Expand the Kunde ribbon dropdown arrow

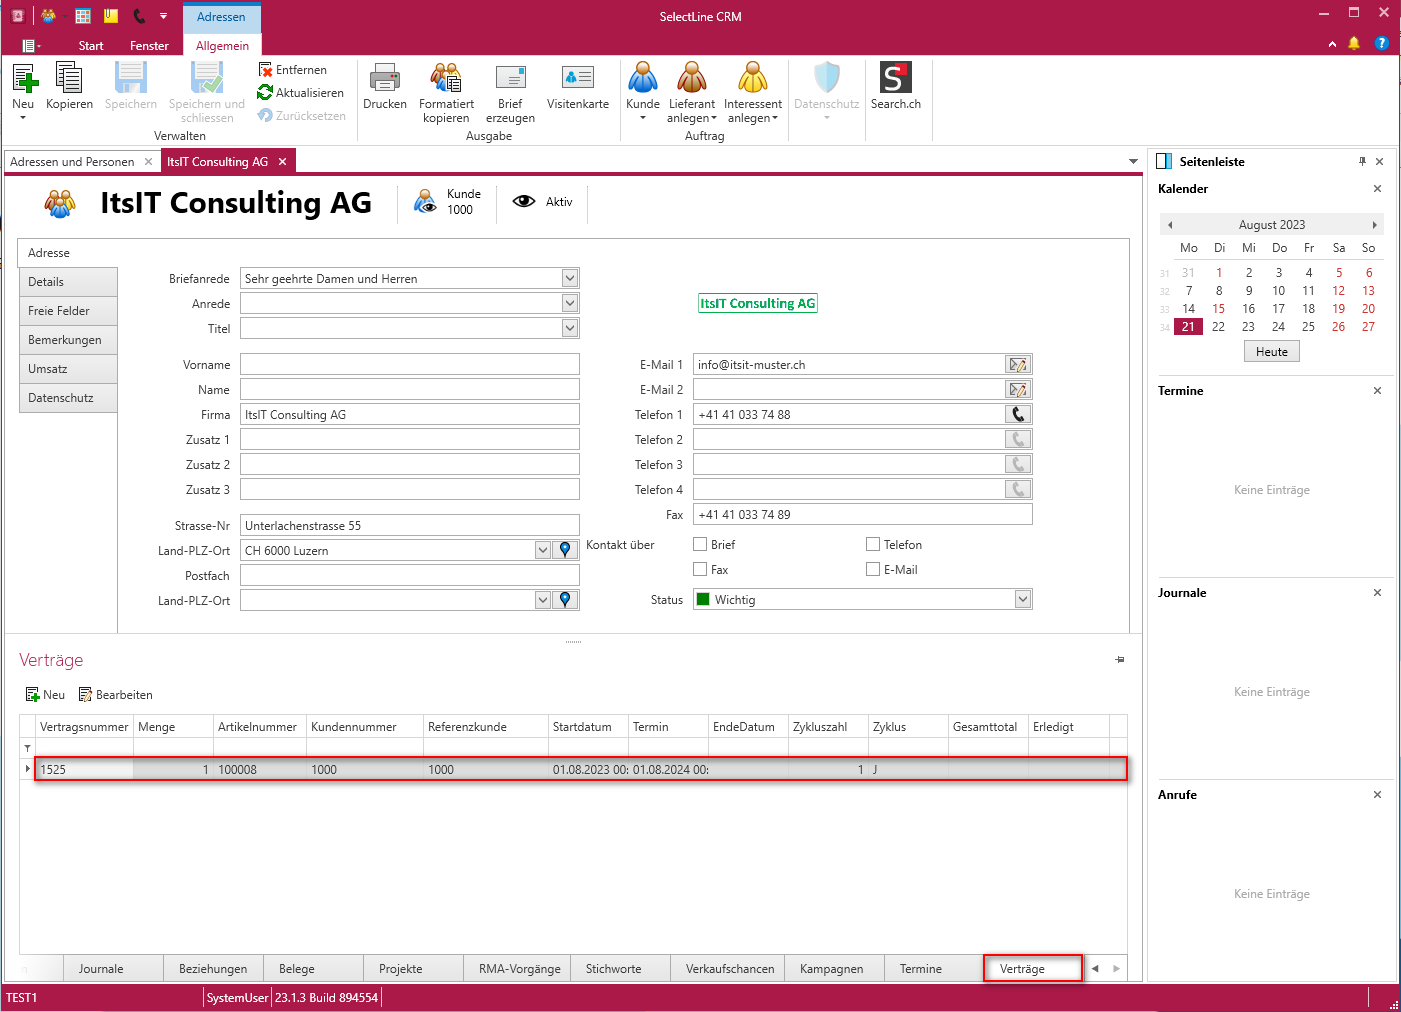tap(643, 118)
